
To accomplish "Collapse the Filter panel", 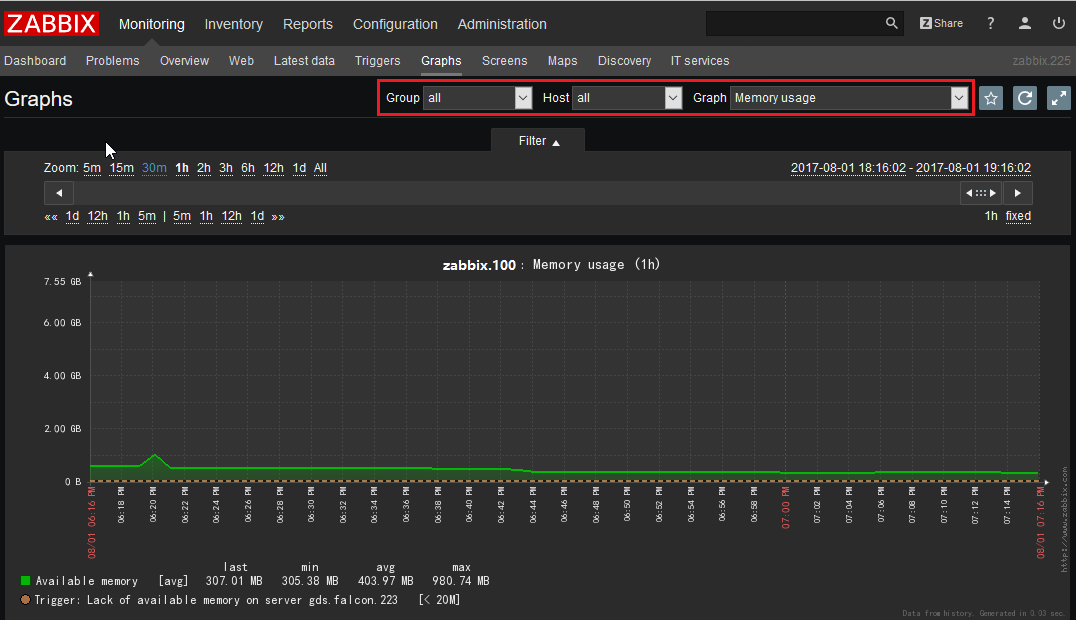I will pyautogui.click(x=538, y=141).
